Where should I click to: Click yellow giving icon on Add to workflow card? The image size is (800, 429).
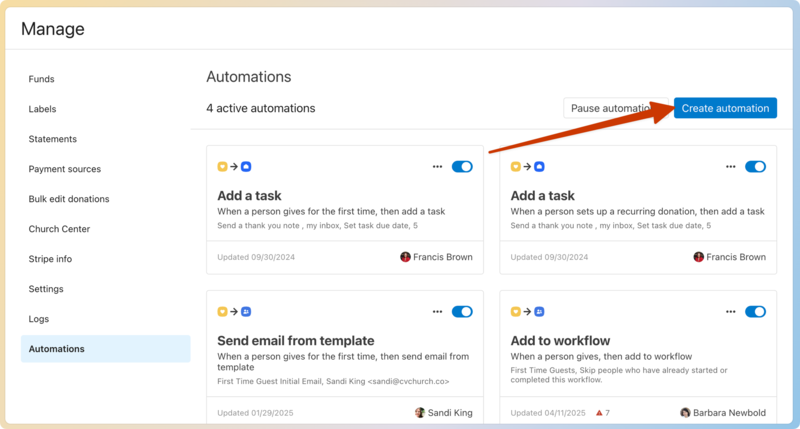pos(516,312)
